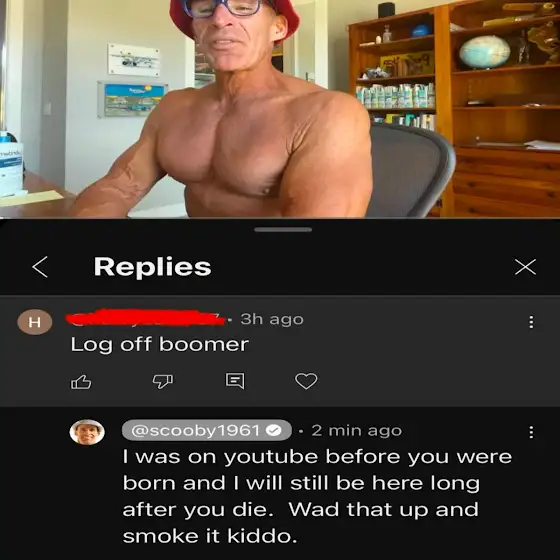Image resolution: width=560 pixels, height=560 pixels.
Task: Tap the "3h ago" timestamp
Action: (272, 319)
